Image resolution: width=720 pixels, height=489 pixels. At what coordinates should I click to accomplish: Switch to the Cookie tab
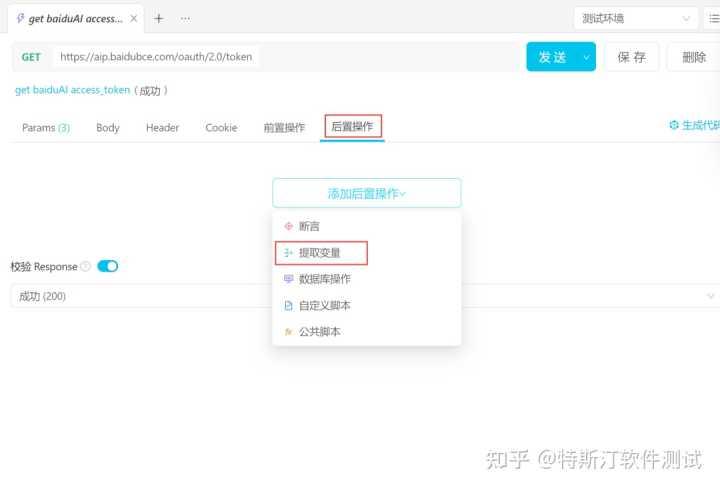pyautogui.click(x=221, y=128)
